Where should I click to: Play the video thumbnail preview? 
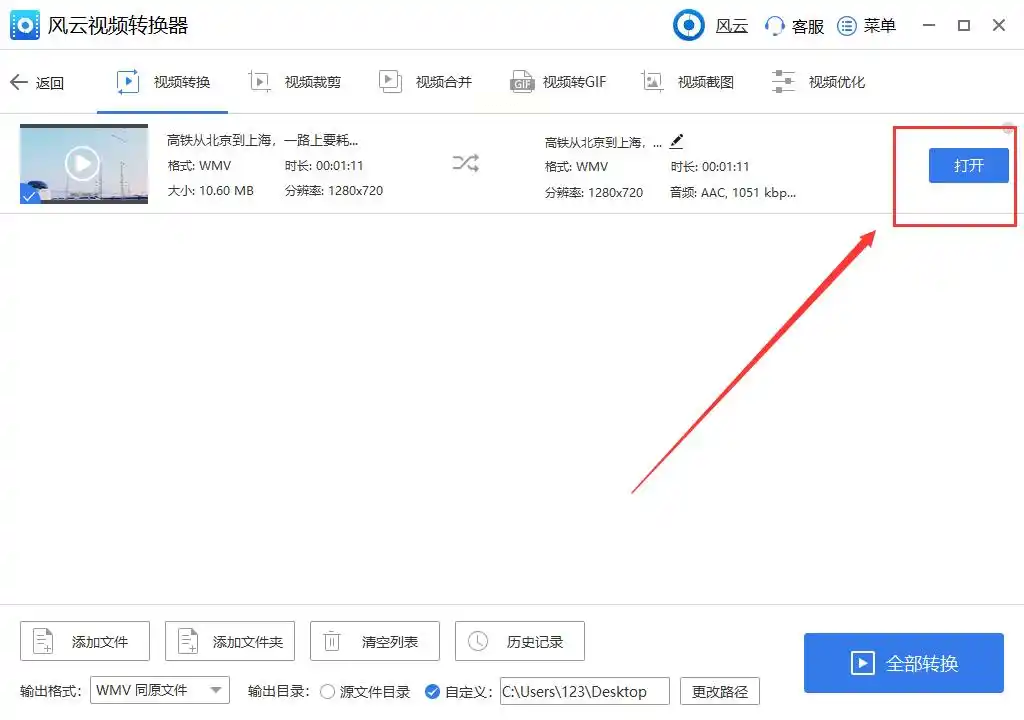82,163
